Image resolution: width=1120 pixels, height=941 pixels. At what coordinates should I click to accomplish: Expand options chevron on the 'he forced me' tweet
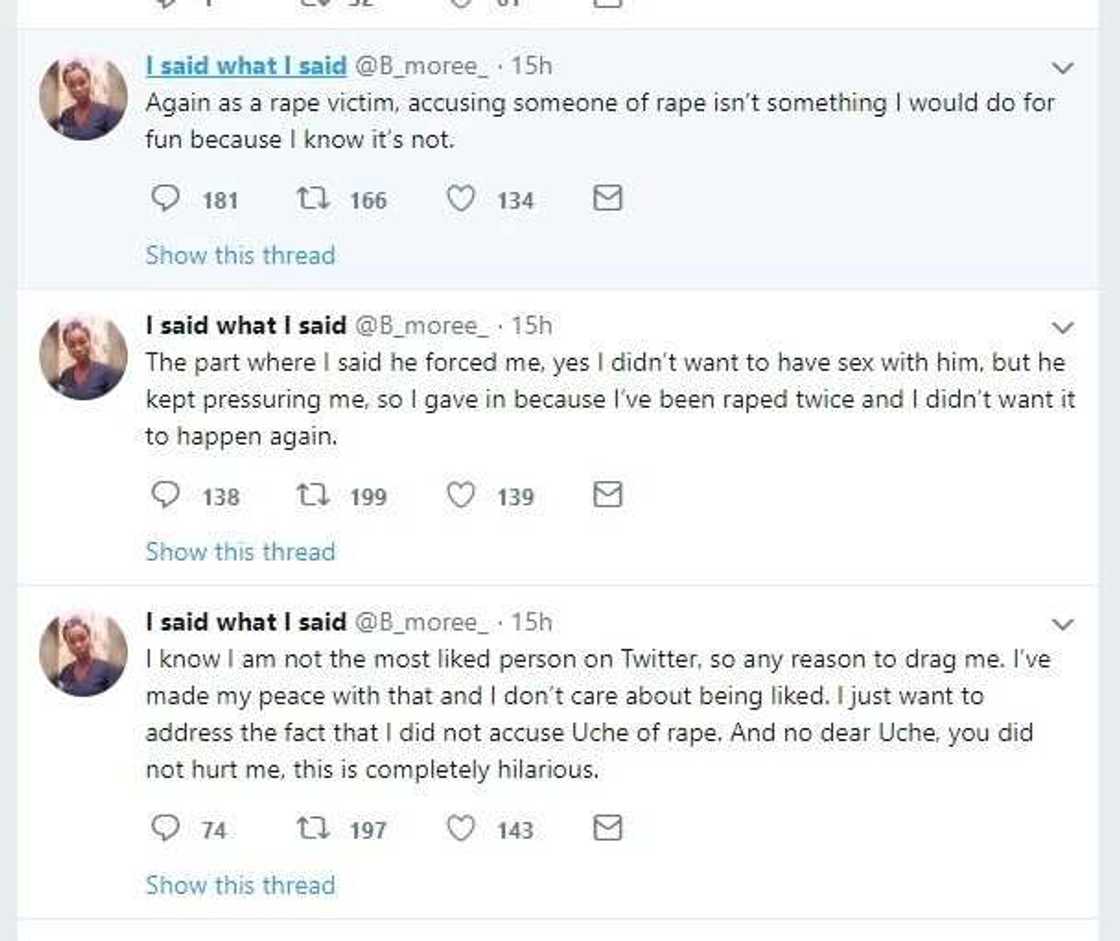[x=1063, y=328]
